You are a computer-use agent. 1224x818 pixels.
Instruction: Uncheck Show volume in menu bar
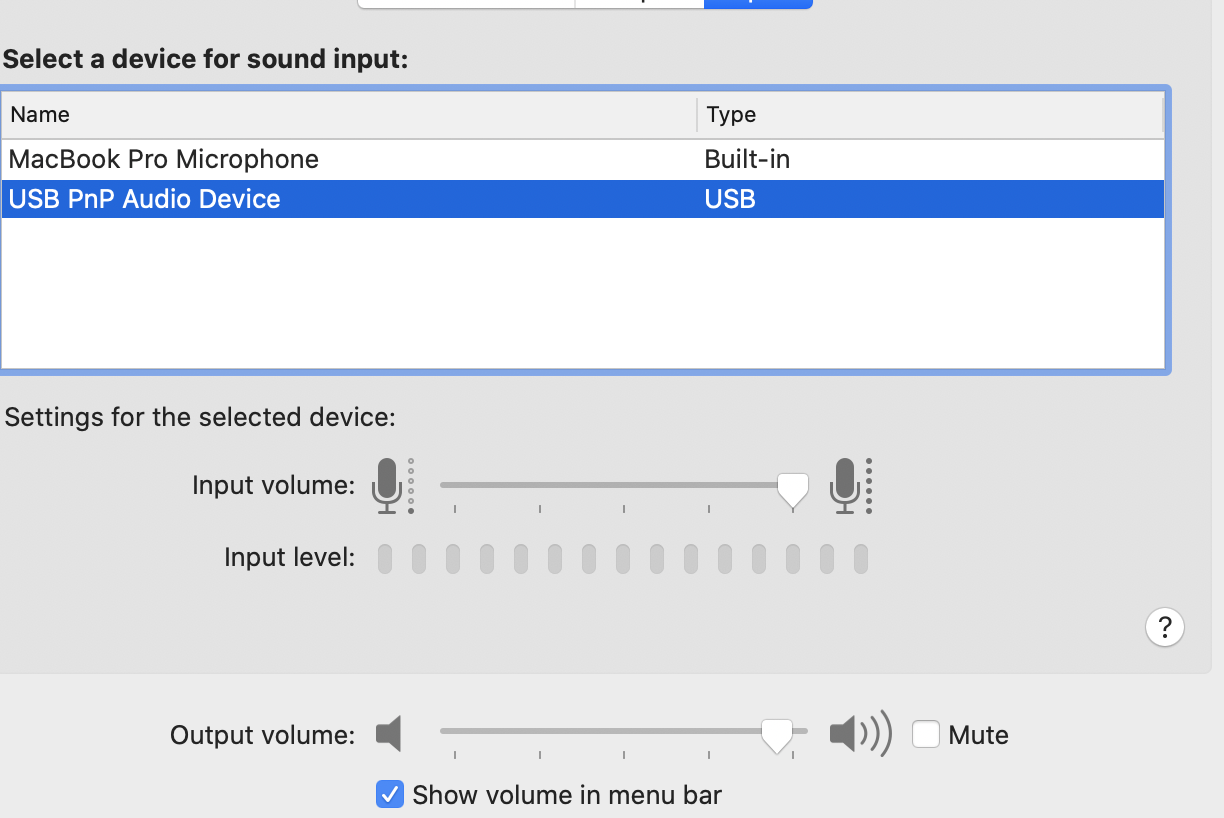tap(389, 795)
